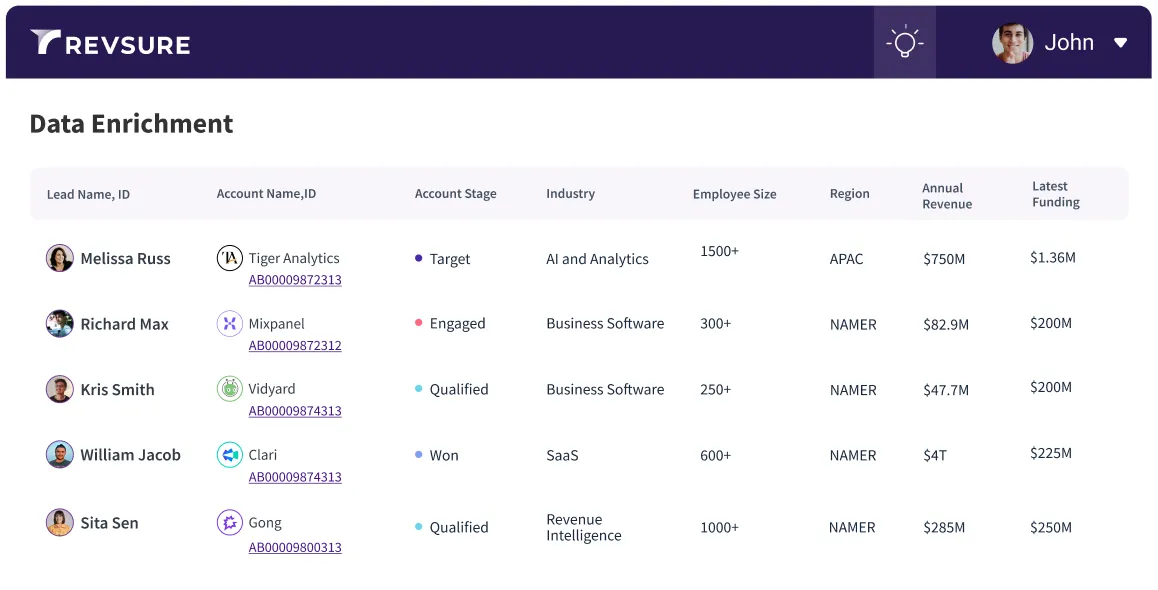Click the 600+ employee size value
Image resolution: width=1158 pixels, height=590 pixels.
716,456
